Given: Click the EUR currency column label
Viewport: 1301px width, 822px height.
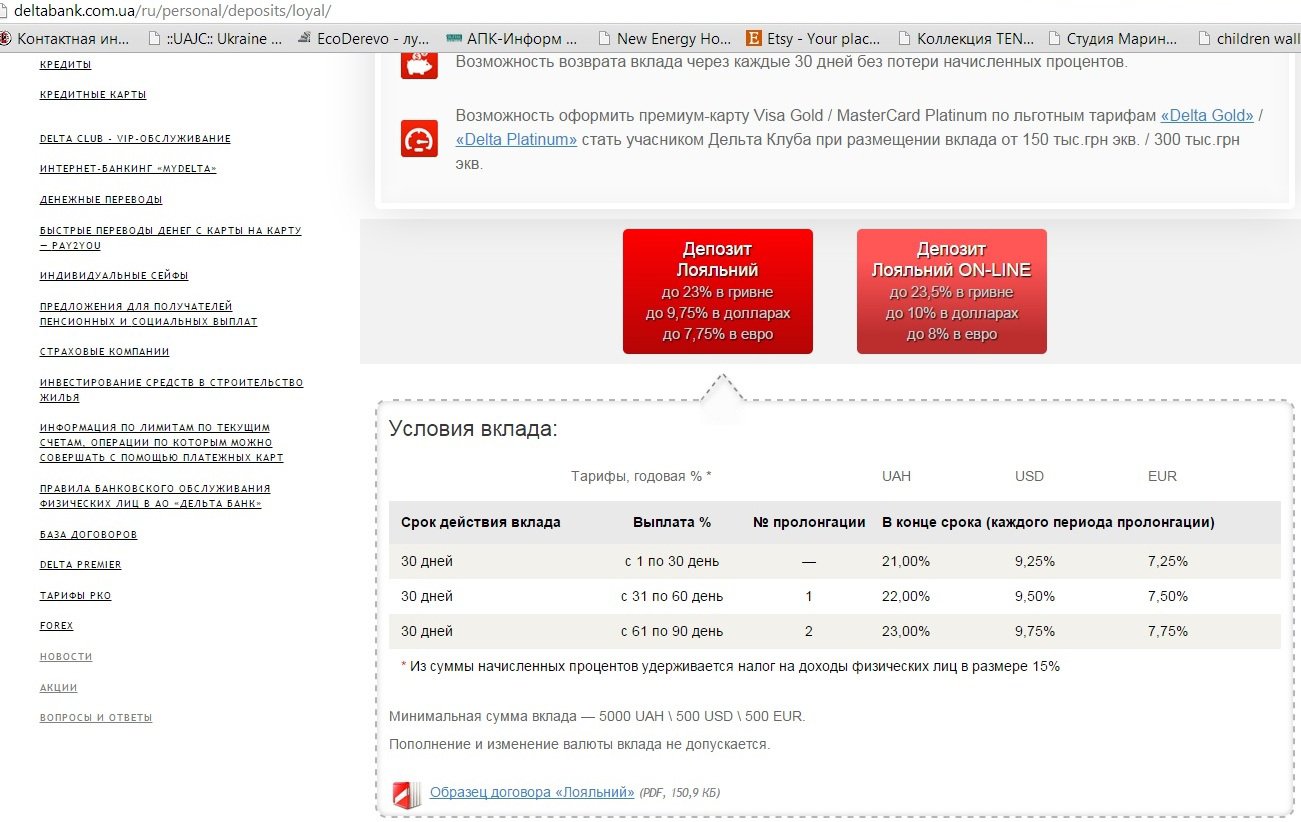Looking at the screenshot, I should coord(1162,476).
